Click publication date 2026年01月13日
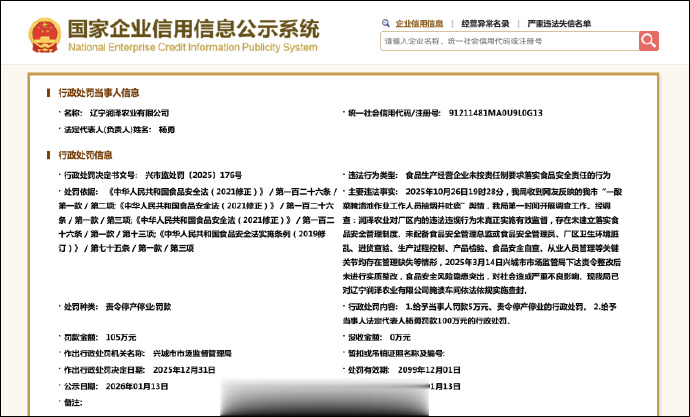690x417 pixels. pos(137,386)
